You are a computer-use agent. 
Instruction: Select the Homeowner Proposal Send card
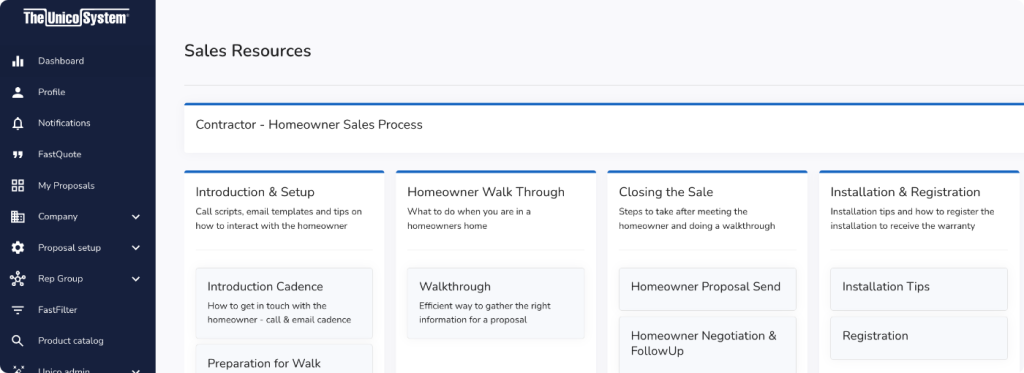coord(707,289)
